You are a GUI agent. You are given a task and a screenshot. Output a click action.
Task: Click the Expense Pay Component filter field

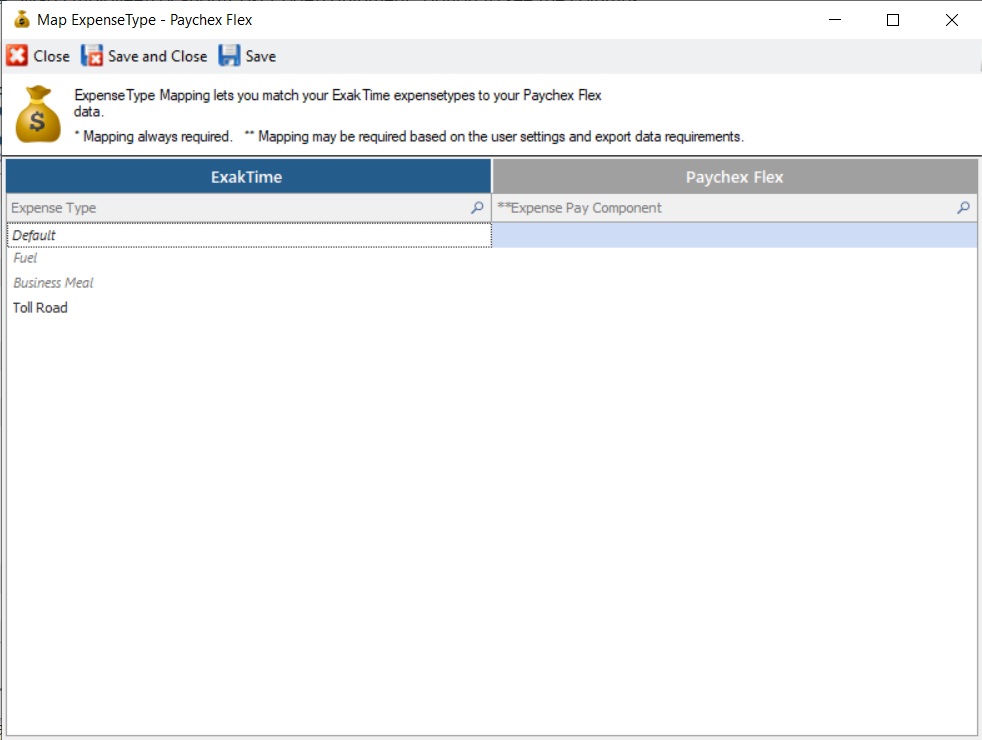click(x=735, y=208)
